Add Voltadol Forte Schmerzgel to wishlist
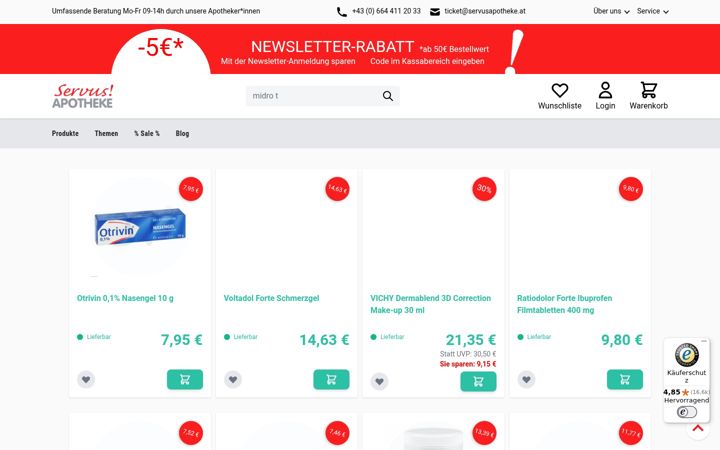Viewport: 720px width, 450px height. click(x=233, y=379)
